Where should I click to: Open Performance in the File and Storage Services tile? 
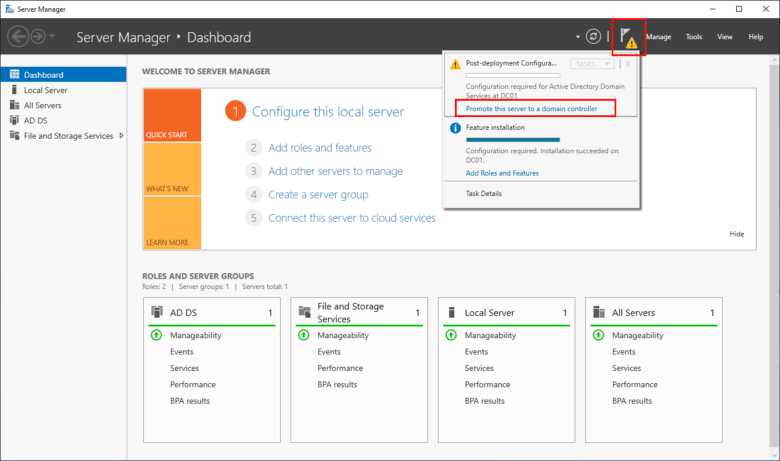[x=340, y=368]
